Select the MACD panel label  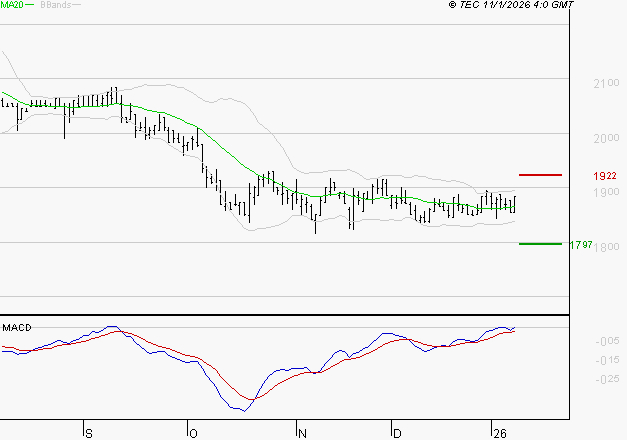[x=18, y=328]
